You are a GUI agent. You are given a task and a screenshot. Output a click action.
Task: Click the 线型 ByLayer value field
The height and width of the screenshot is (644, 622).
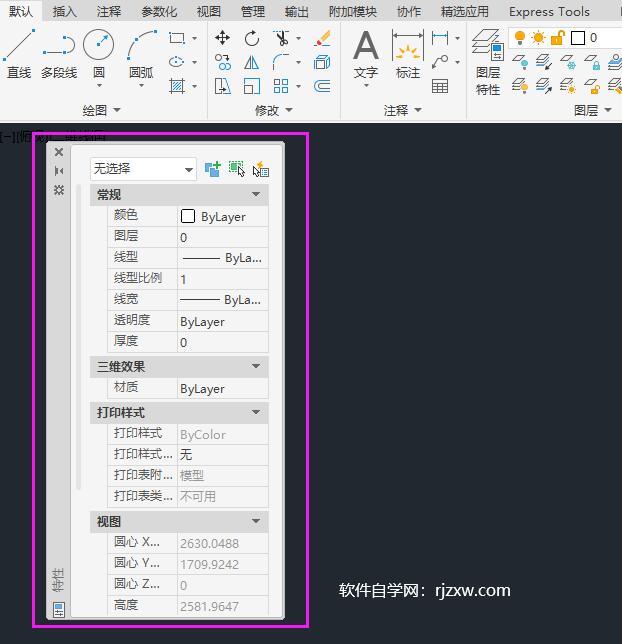[223, 258]
